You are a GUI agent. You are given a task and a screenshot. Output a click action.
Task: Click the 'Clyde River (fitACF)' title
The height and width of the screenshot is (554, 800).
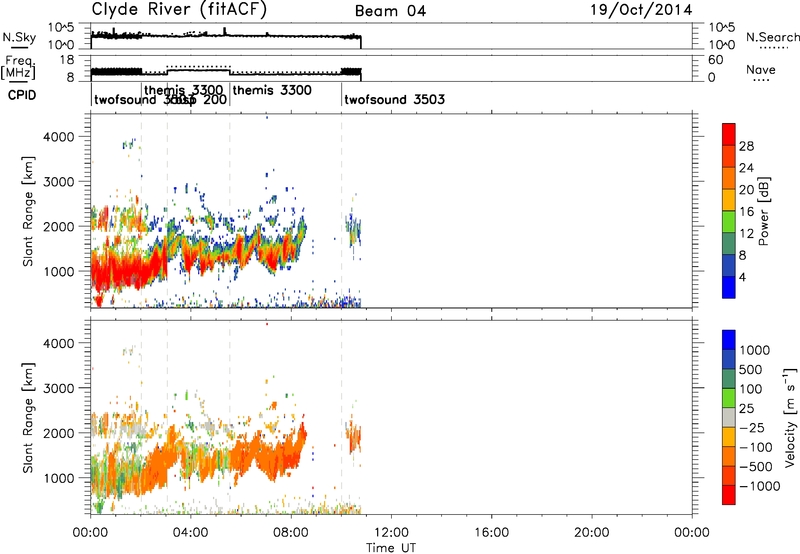179,10
